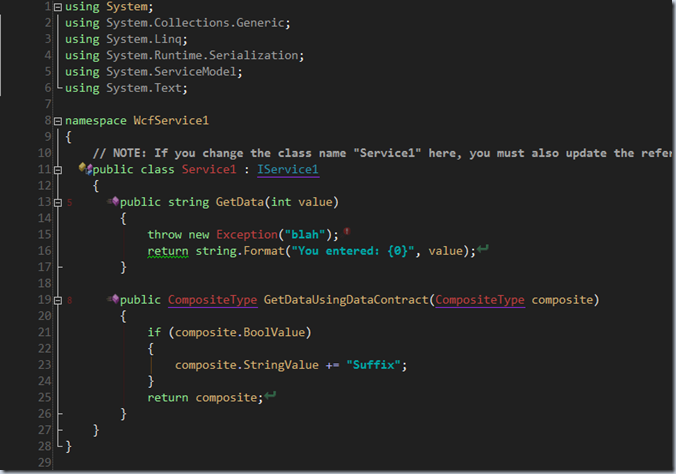Click the underlined IService1 interface name
676x474 pixels.
coord(288,170)
